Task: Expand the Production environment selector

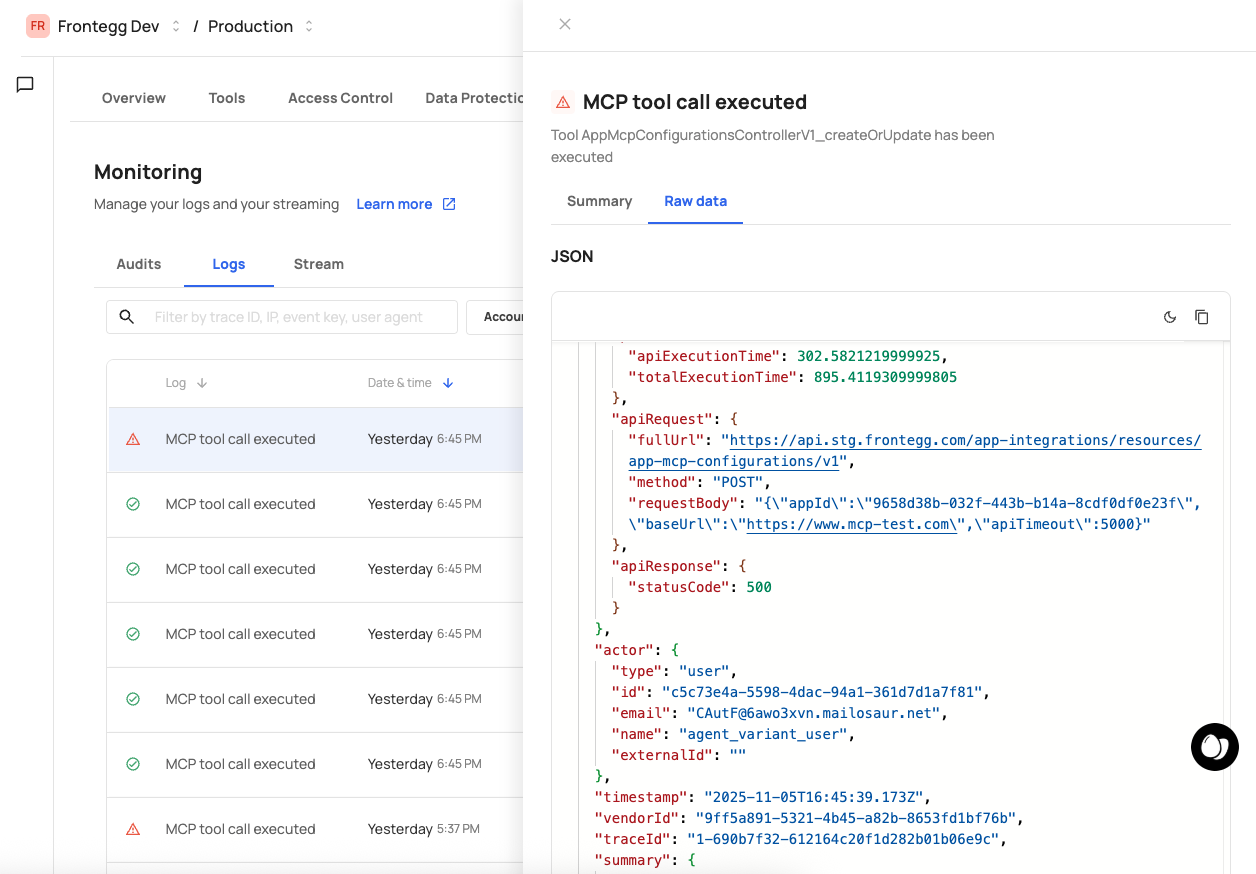Action: (x=309, y=26)
